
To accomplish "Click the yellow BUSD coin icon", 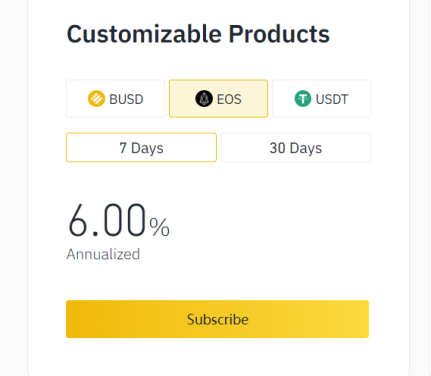I will (x=96, y=99).
